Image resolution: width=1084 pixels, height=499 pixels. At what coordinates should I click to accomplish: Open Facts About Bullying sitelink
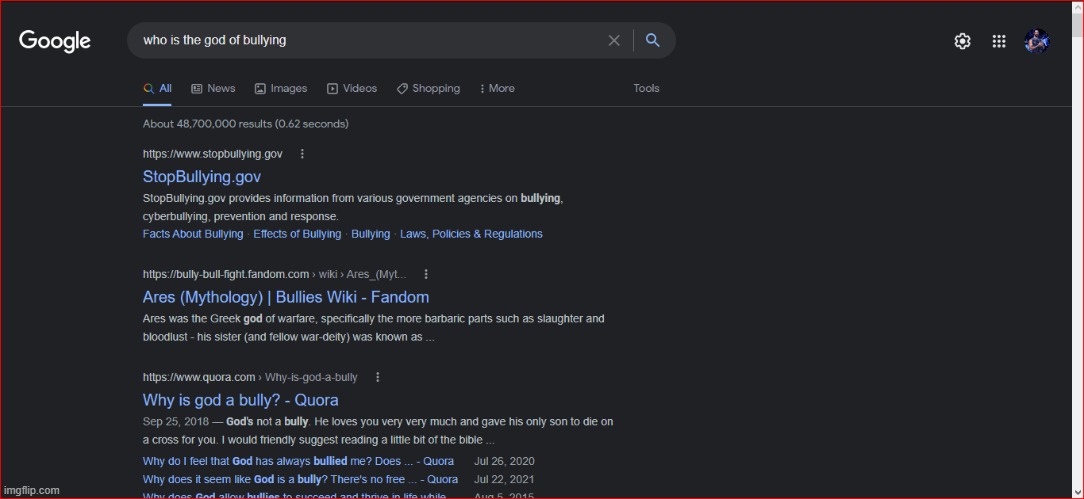pos(193,234)
